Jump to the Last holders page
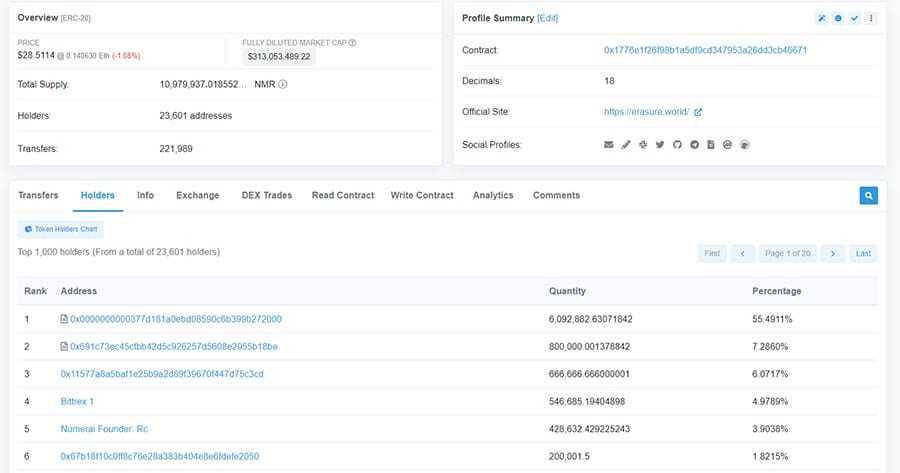Screen dimensions: 900x473 click(x=863, y=254)
